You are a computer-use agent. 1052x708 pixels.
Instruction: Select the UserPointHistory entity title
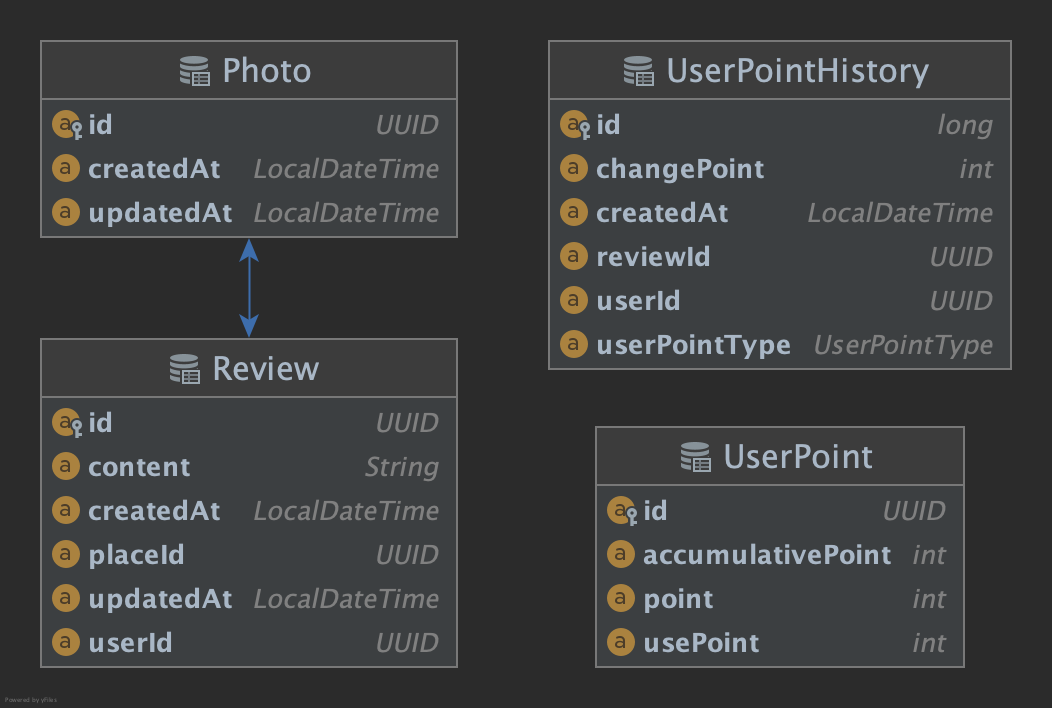(x=797, y=71)
